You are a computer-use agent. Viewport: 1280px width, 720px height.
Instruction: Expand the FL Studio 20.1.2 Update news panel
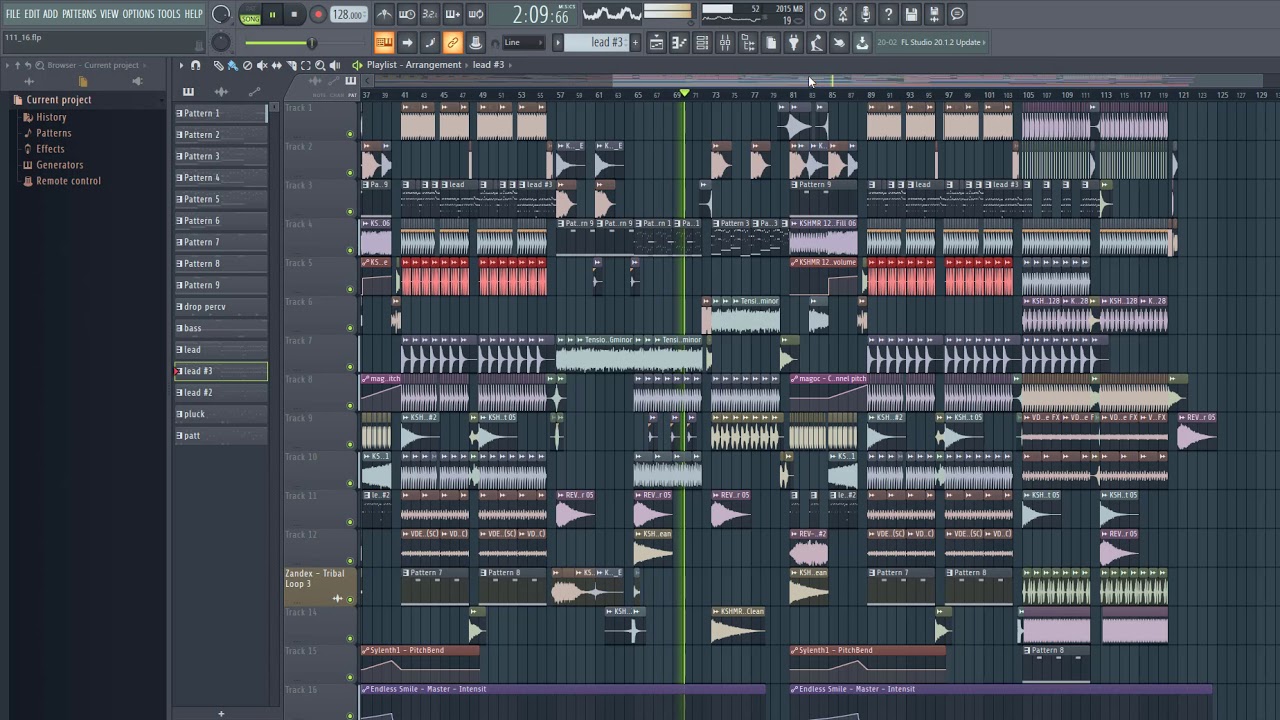932,42
